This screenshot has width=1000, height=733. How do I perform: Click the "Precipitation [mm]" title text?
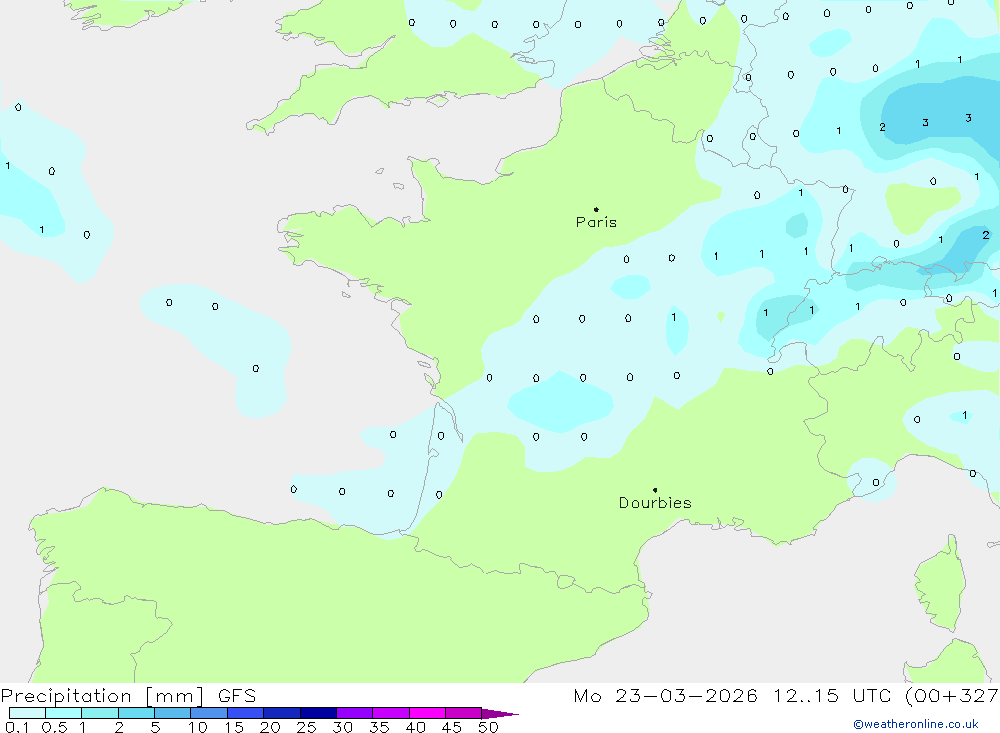(x=102, y=696)
